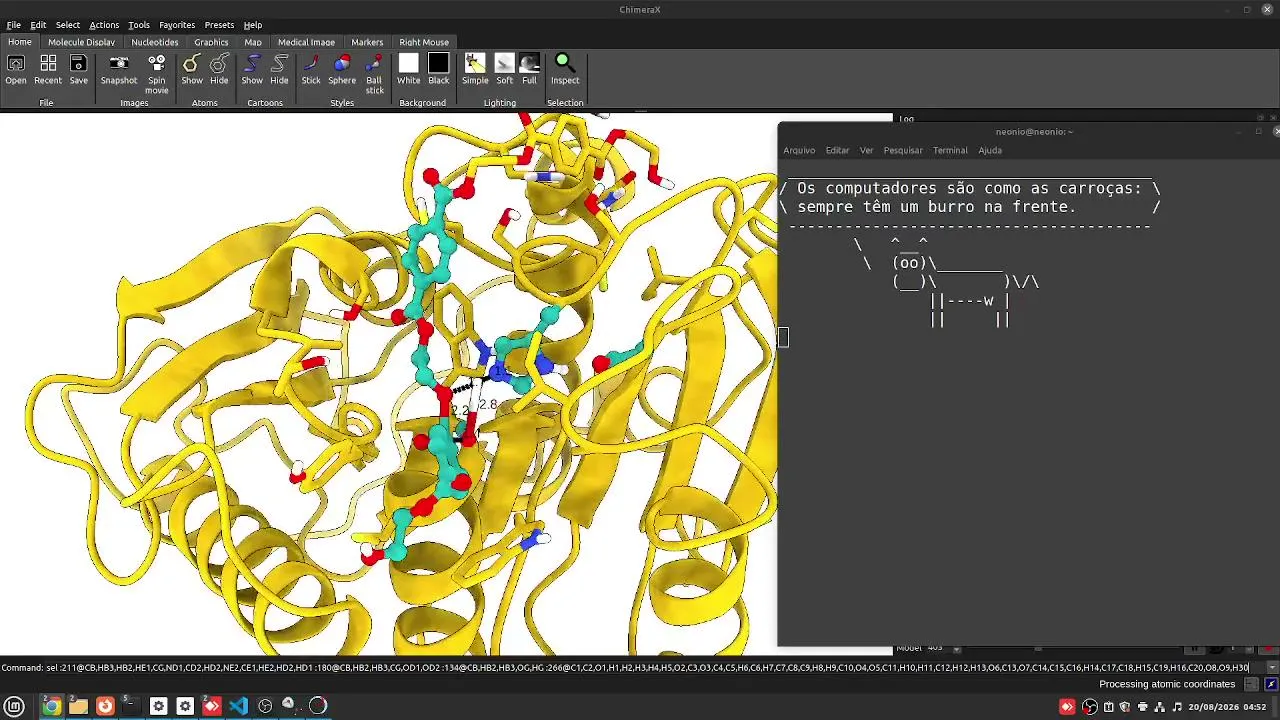Viewport: 1280px width, 720px height.
Task: Hide cartoons with the Cartoons Hide icon
Action: (279, 63)
